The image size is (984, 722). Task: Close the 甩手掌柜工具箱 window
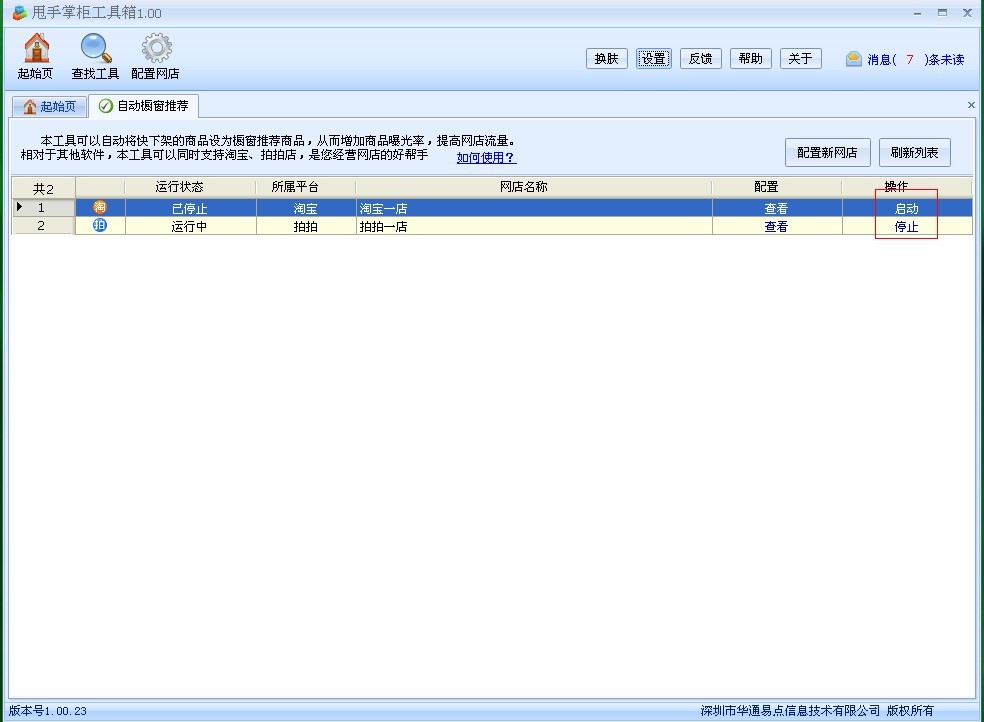pos(967,13)
